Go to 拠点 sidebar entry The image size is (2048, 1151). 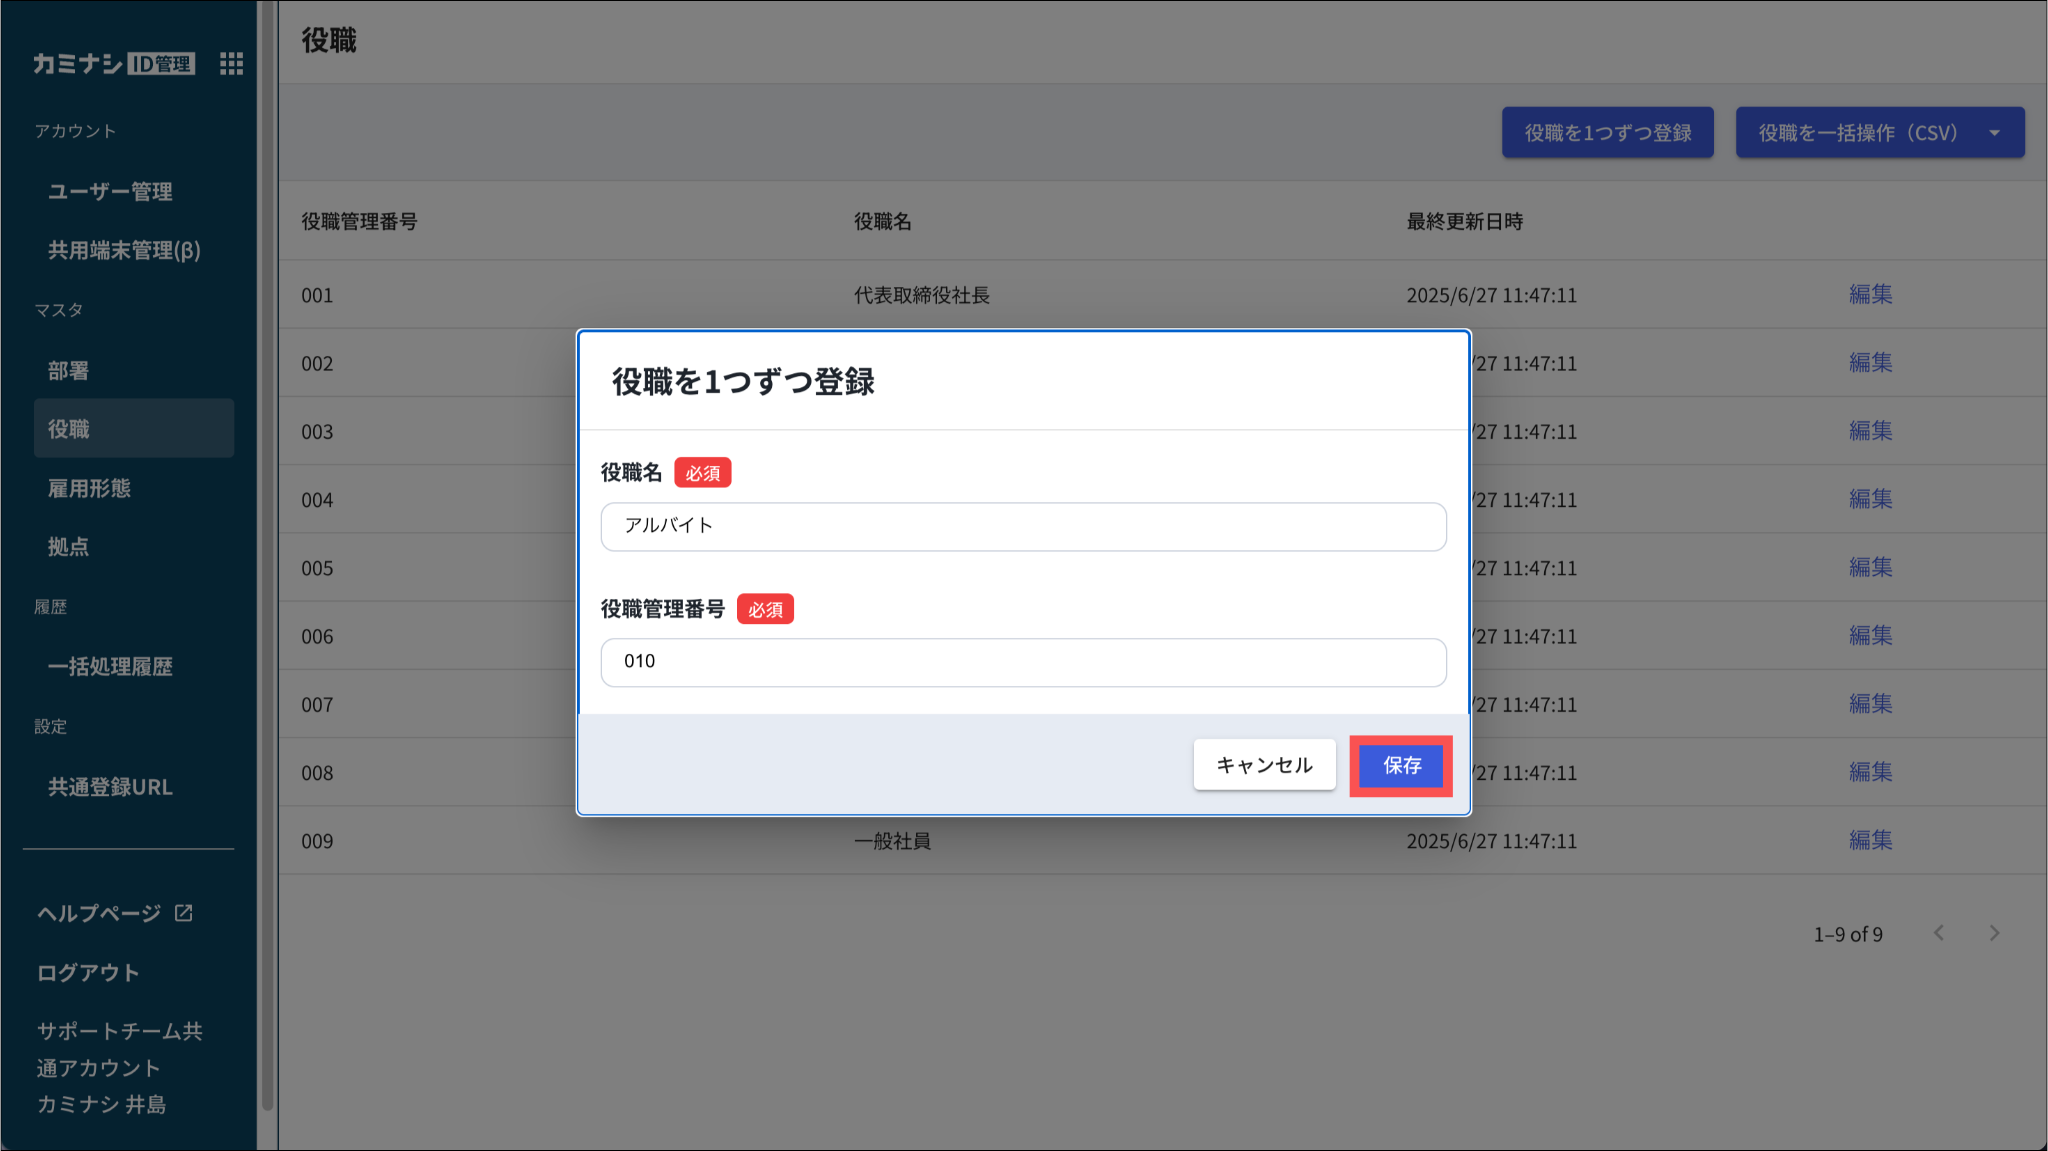(69, 547)
